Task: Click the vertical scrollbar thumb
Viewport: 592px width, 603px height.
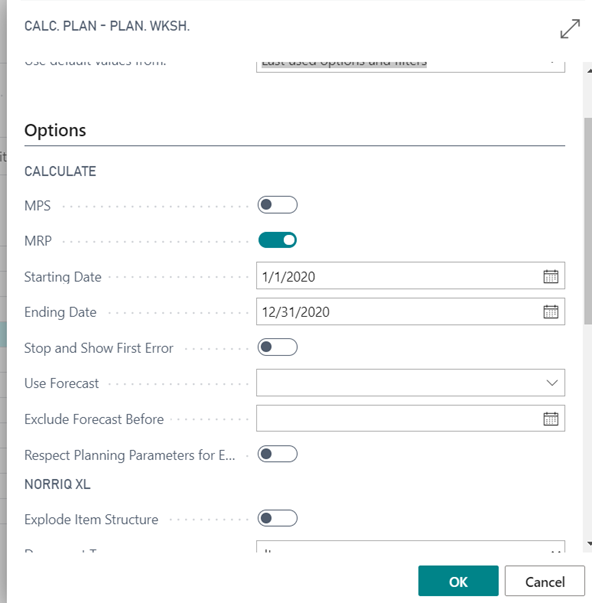Action: (x=588, y=221)
